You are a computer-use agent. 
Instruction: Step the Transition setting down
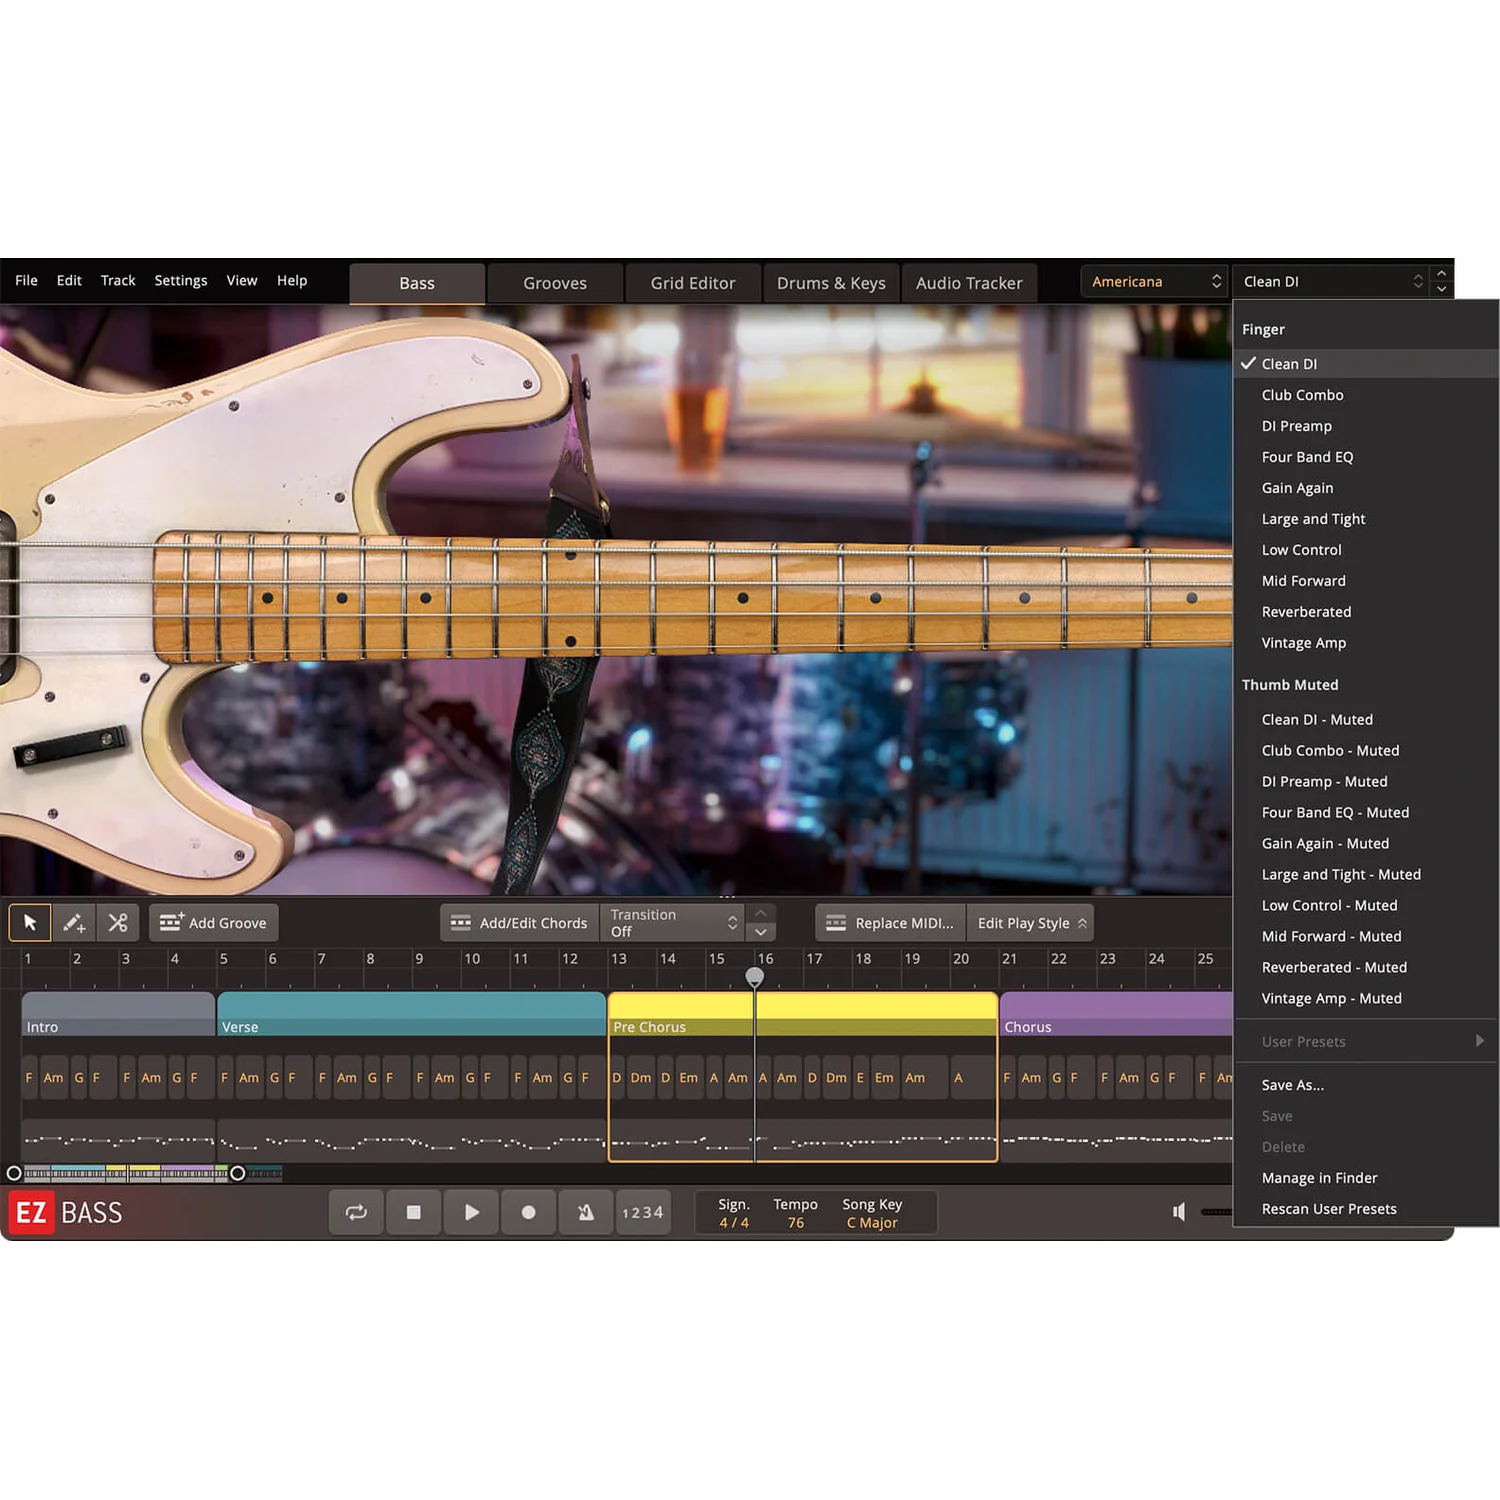tap(761, 932)
